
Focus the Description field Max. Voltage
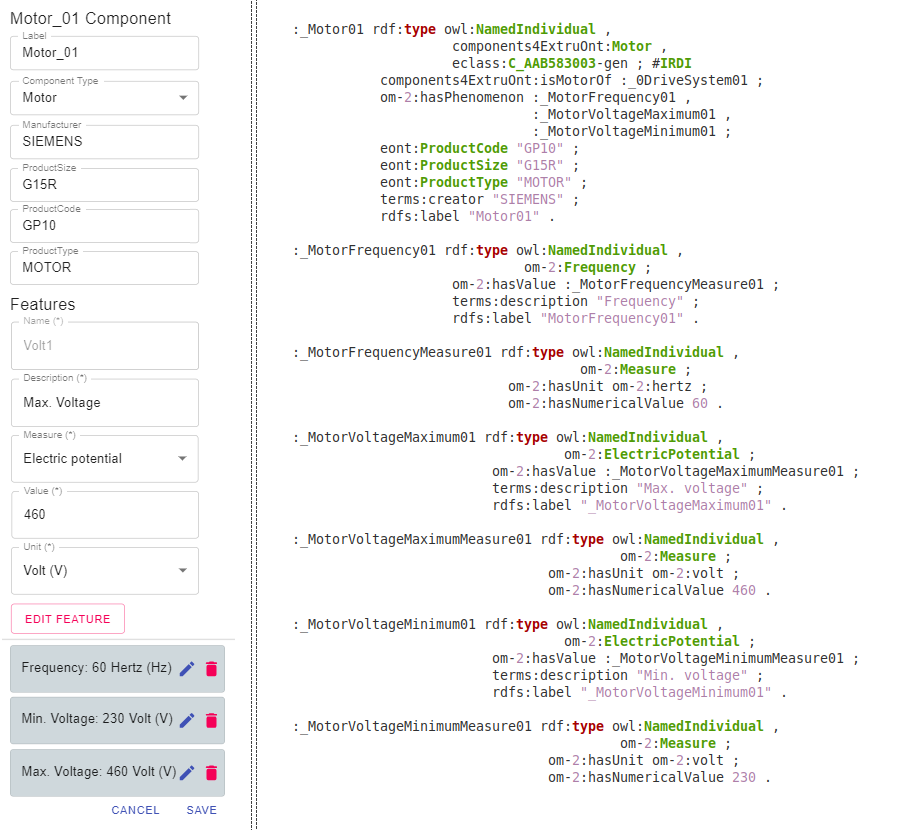[104, 402]
